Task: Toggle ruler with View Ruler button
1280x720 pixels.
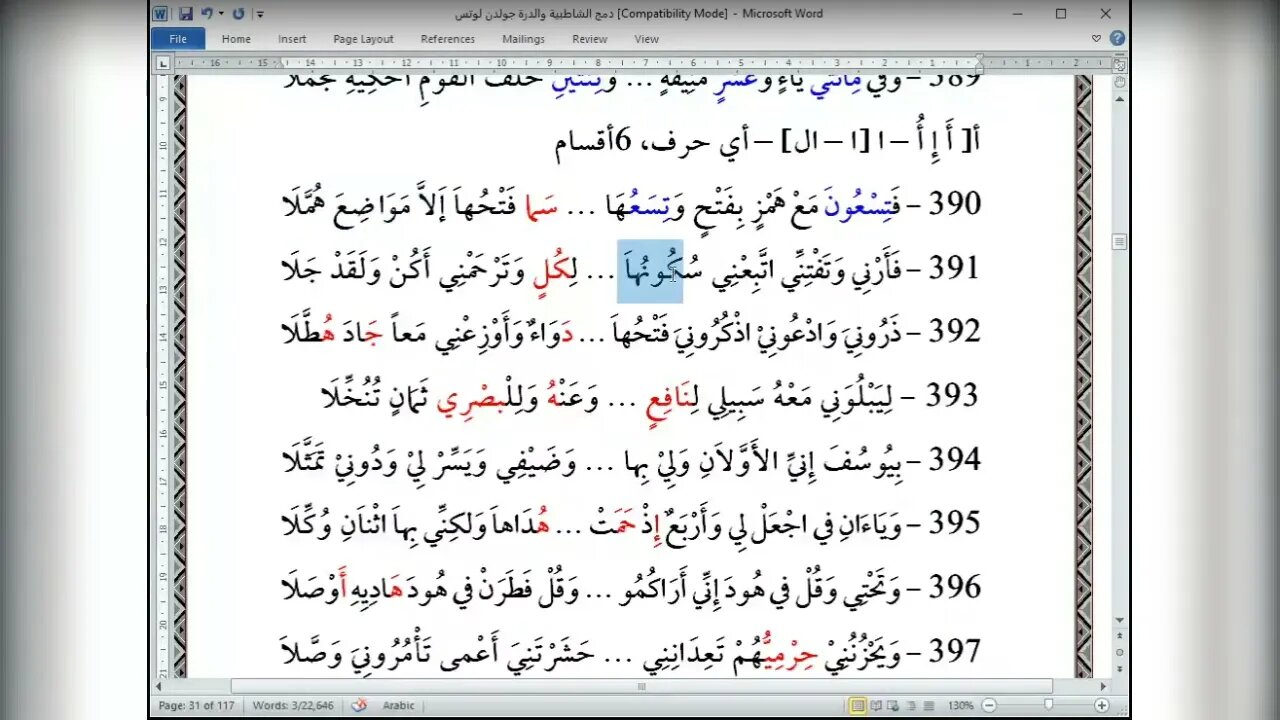Action: click(x=1120, y=64)
